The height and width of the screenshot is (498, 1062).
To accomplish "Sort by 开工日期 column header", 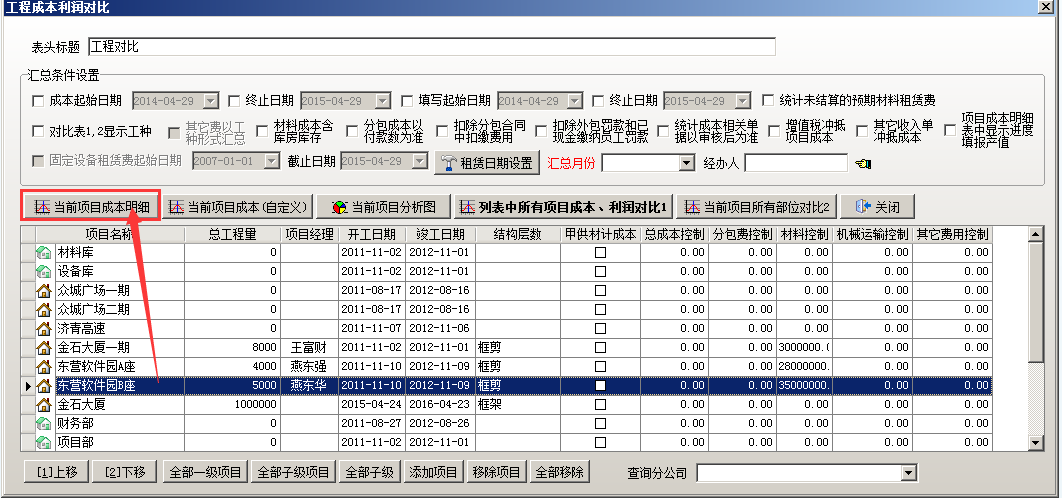I will coord(372,234).
